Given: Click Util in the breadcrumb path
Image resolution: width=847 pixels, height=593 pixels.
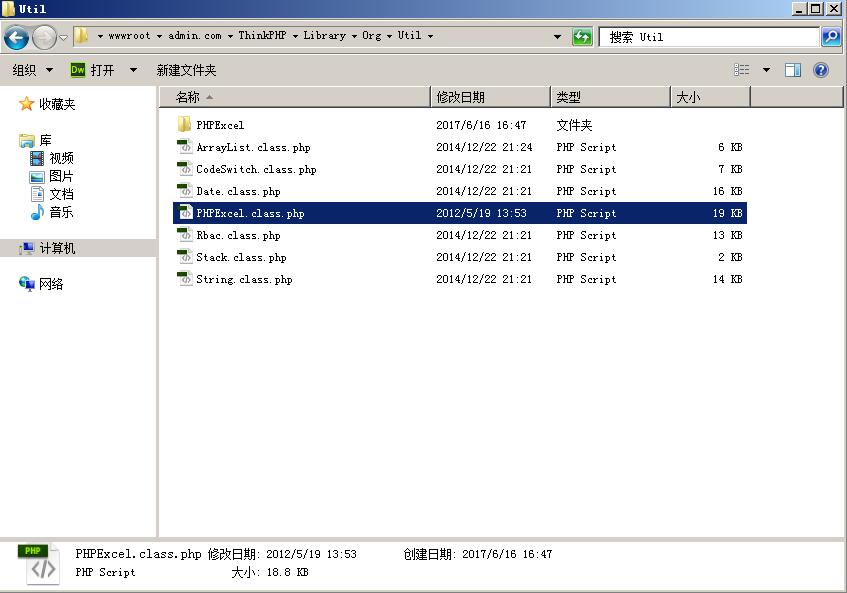Looking at the screenshot, I should coord(409,36).
